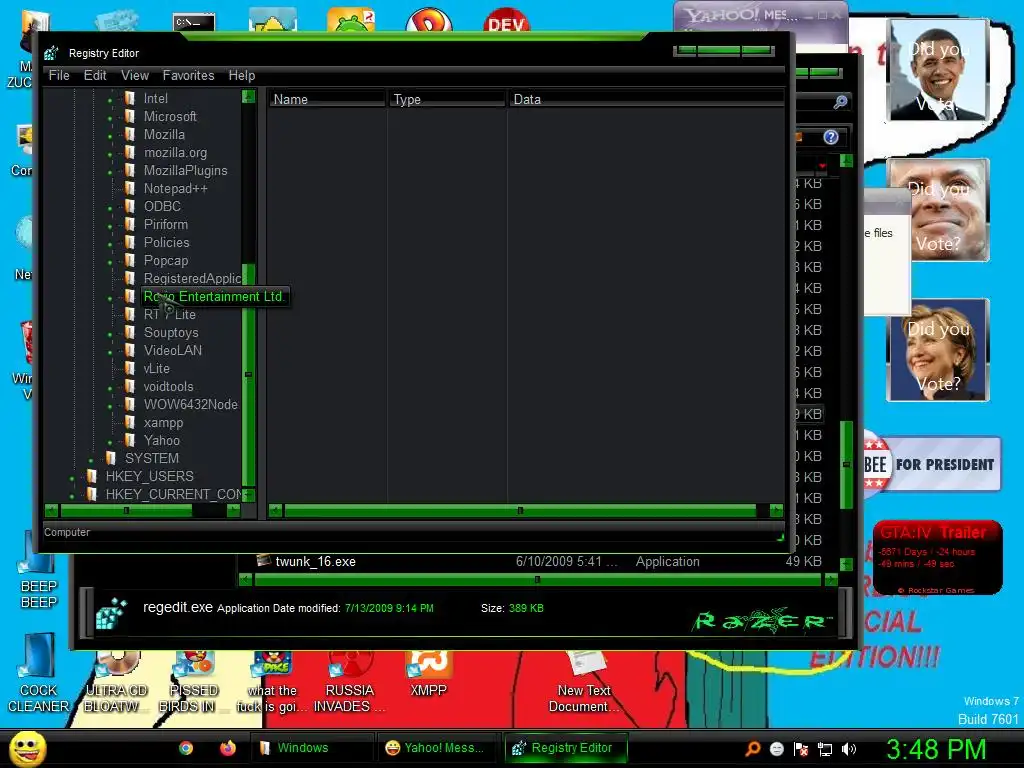Expand the Policies key node
The image size is (1024, 768).
(110, 244)
